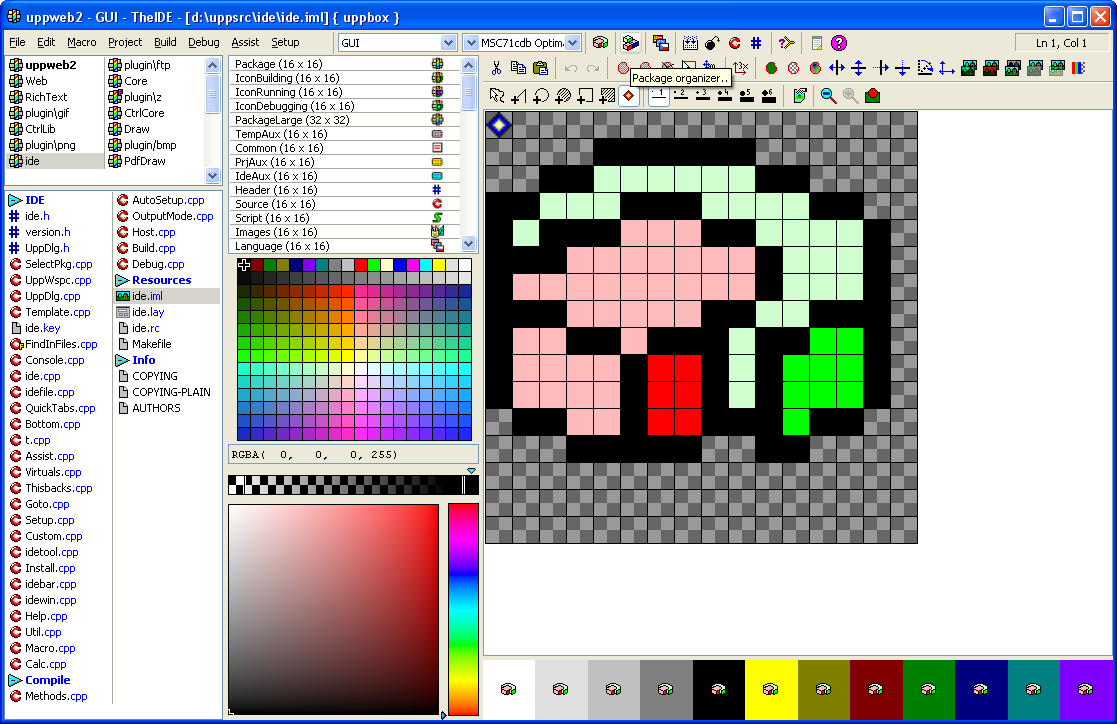
Task: Click the yellow background icon preview thumbnail
Action: coord(771,689)
